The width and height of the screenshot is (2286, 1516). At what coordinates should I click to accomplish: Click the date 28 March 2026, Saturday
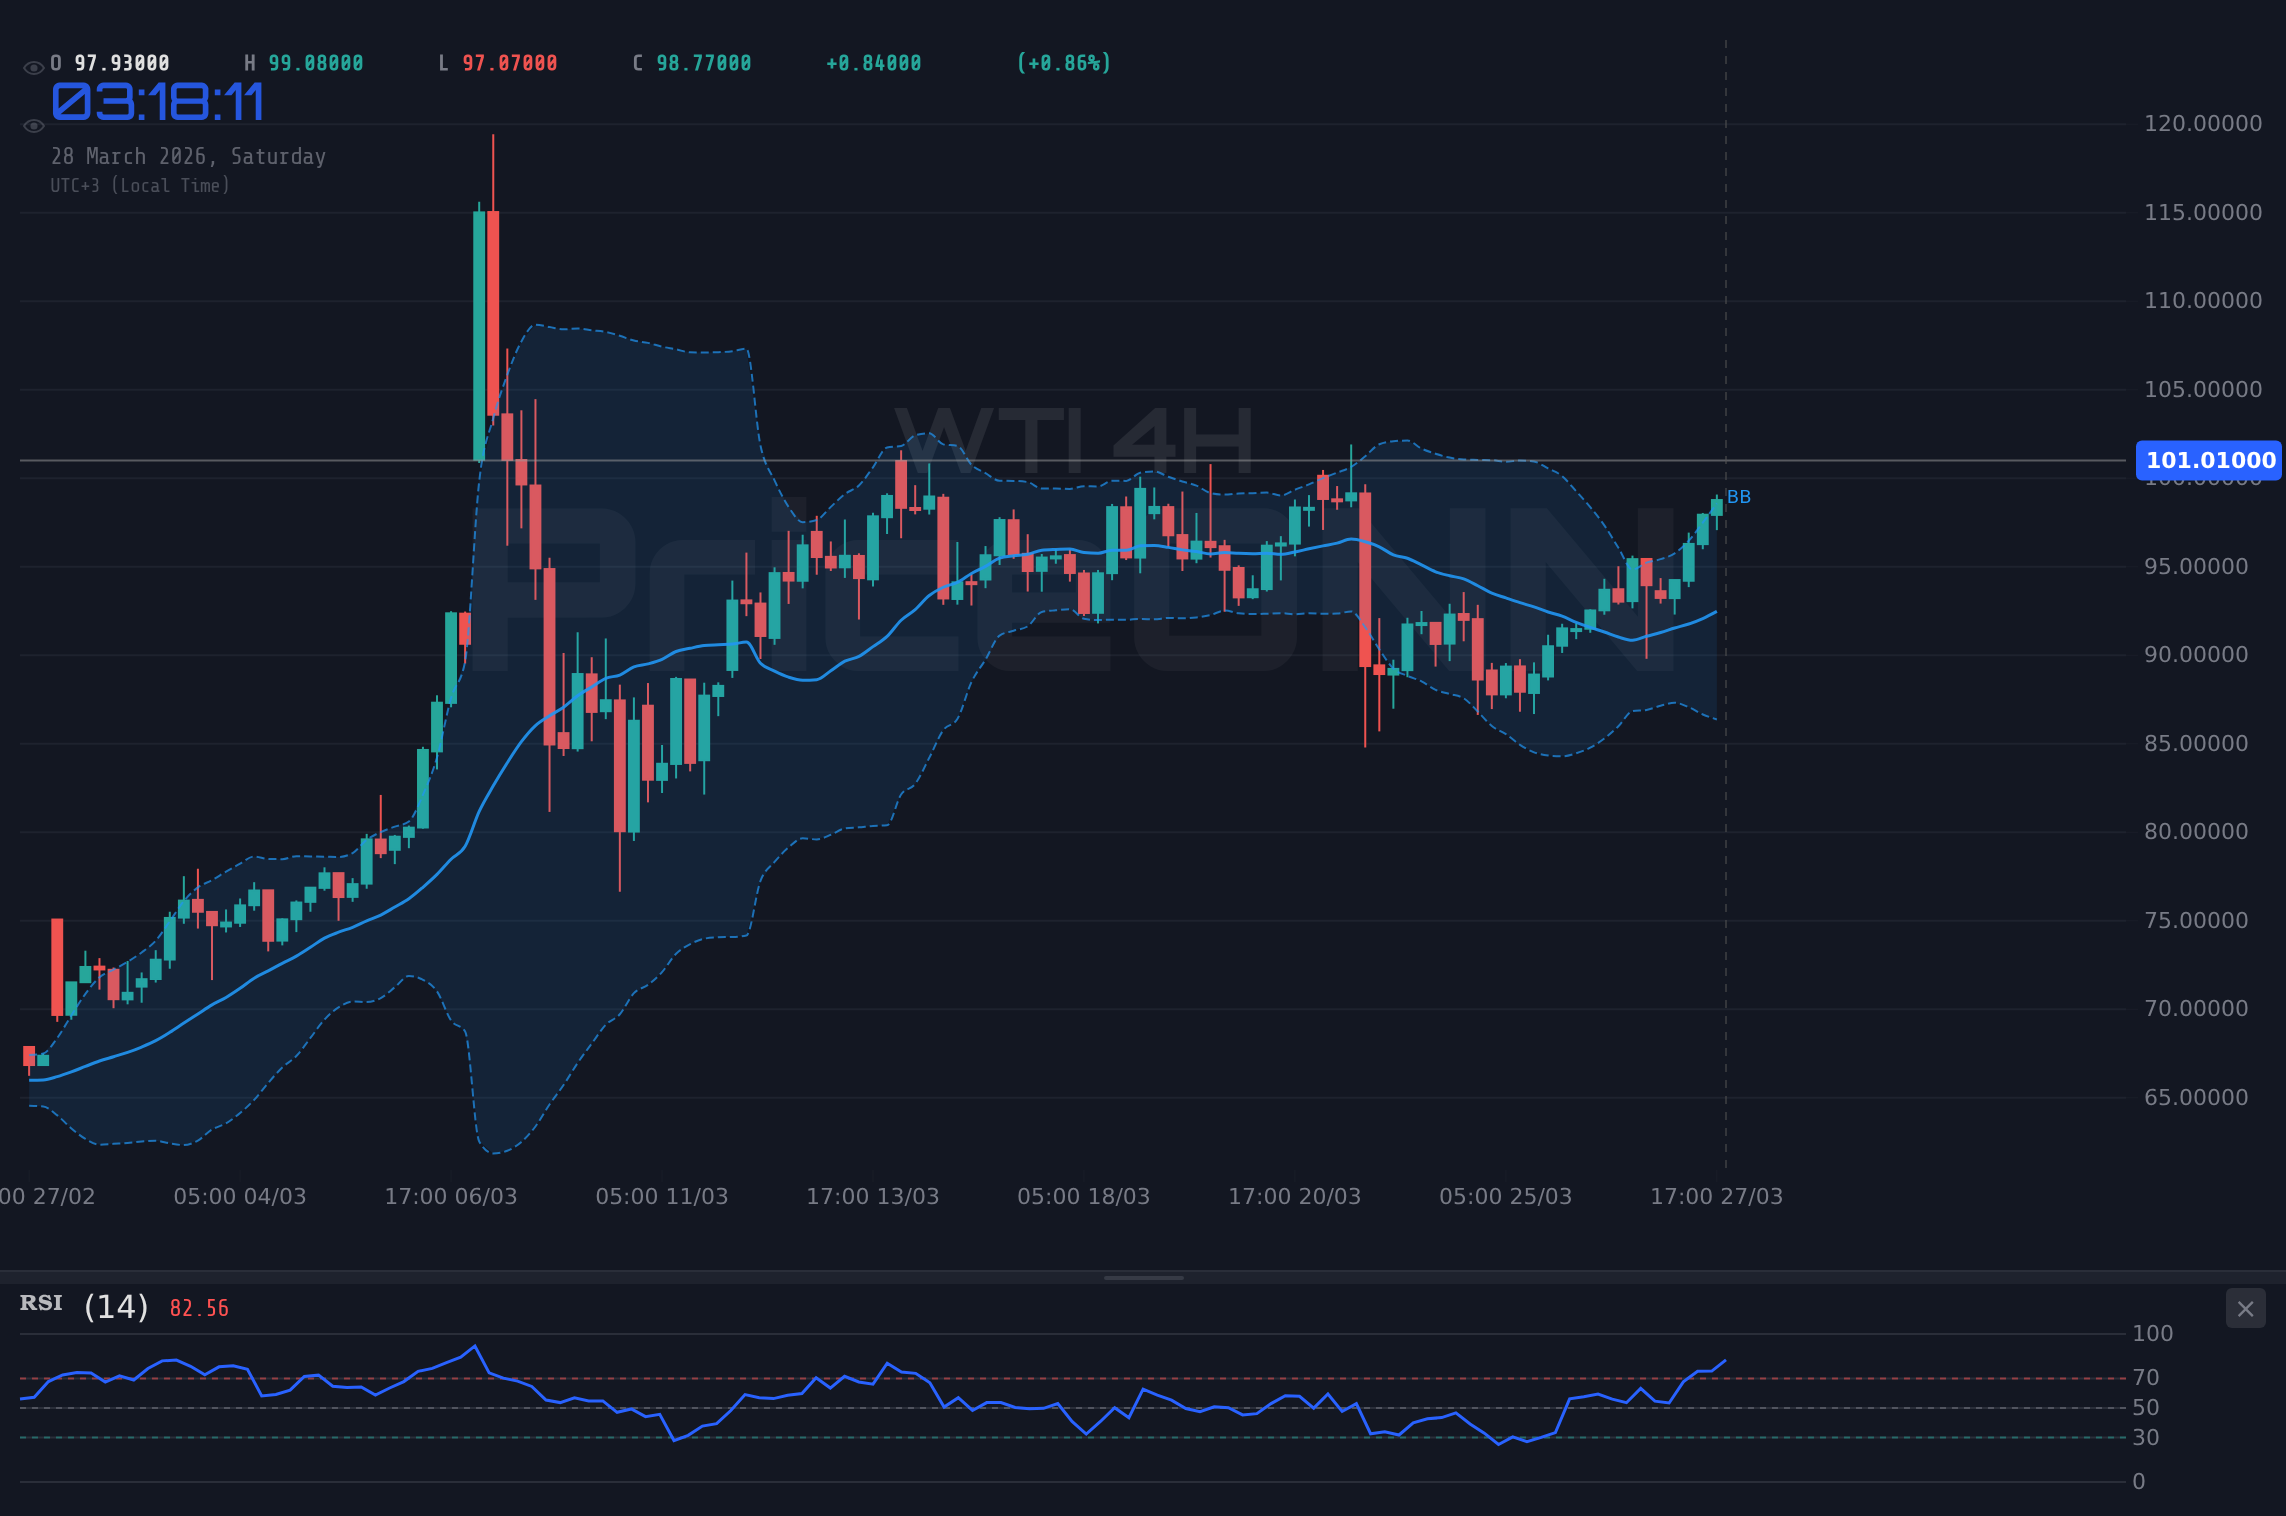click(188, 156)
